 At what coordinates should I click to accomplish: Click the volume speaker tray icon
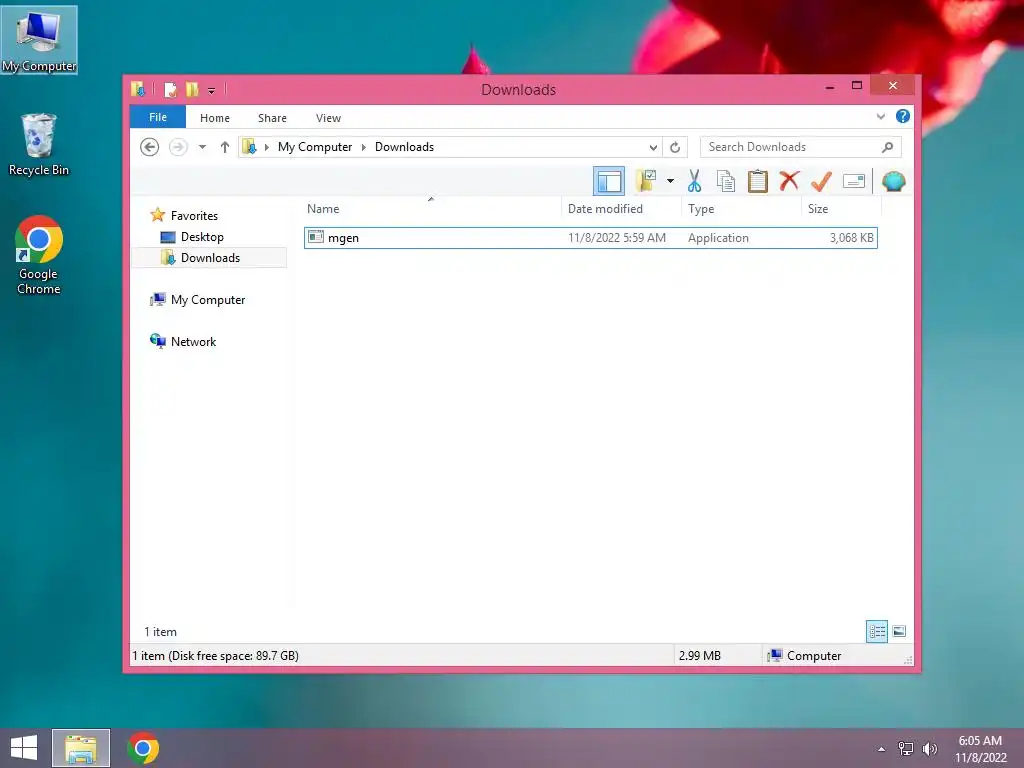pyautogui.click(x=929, y=749)
